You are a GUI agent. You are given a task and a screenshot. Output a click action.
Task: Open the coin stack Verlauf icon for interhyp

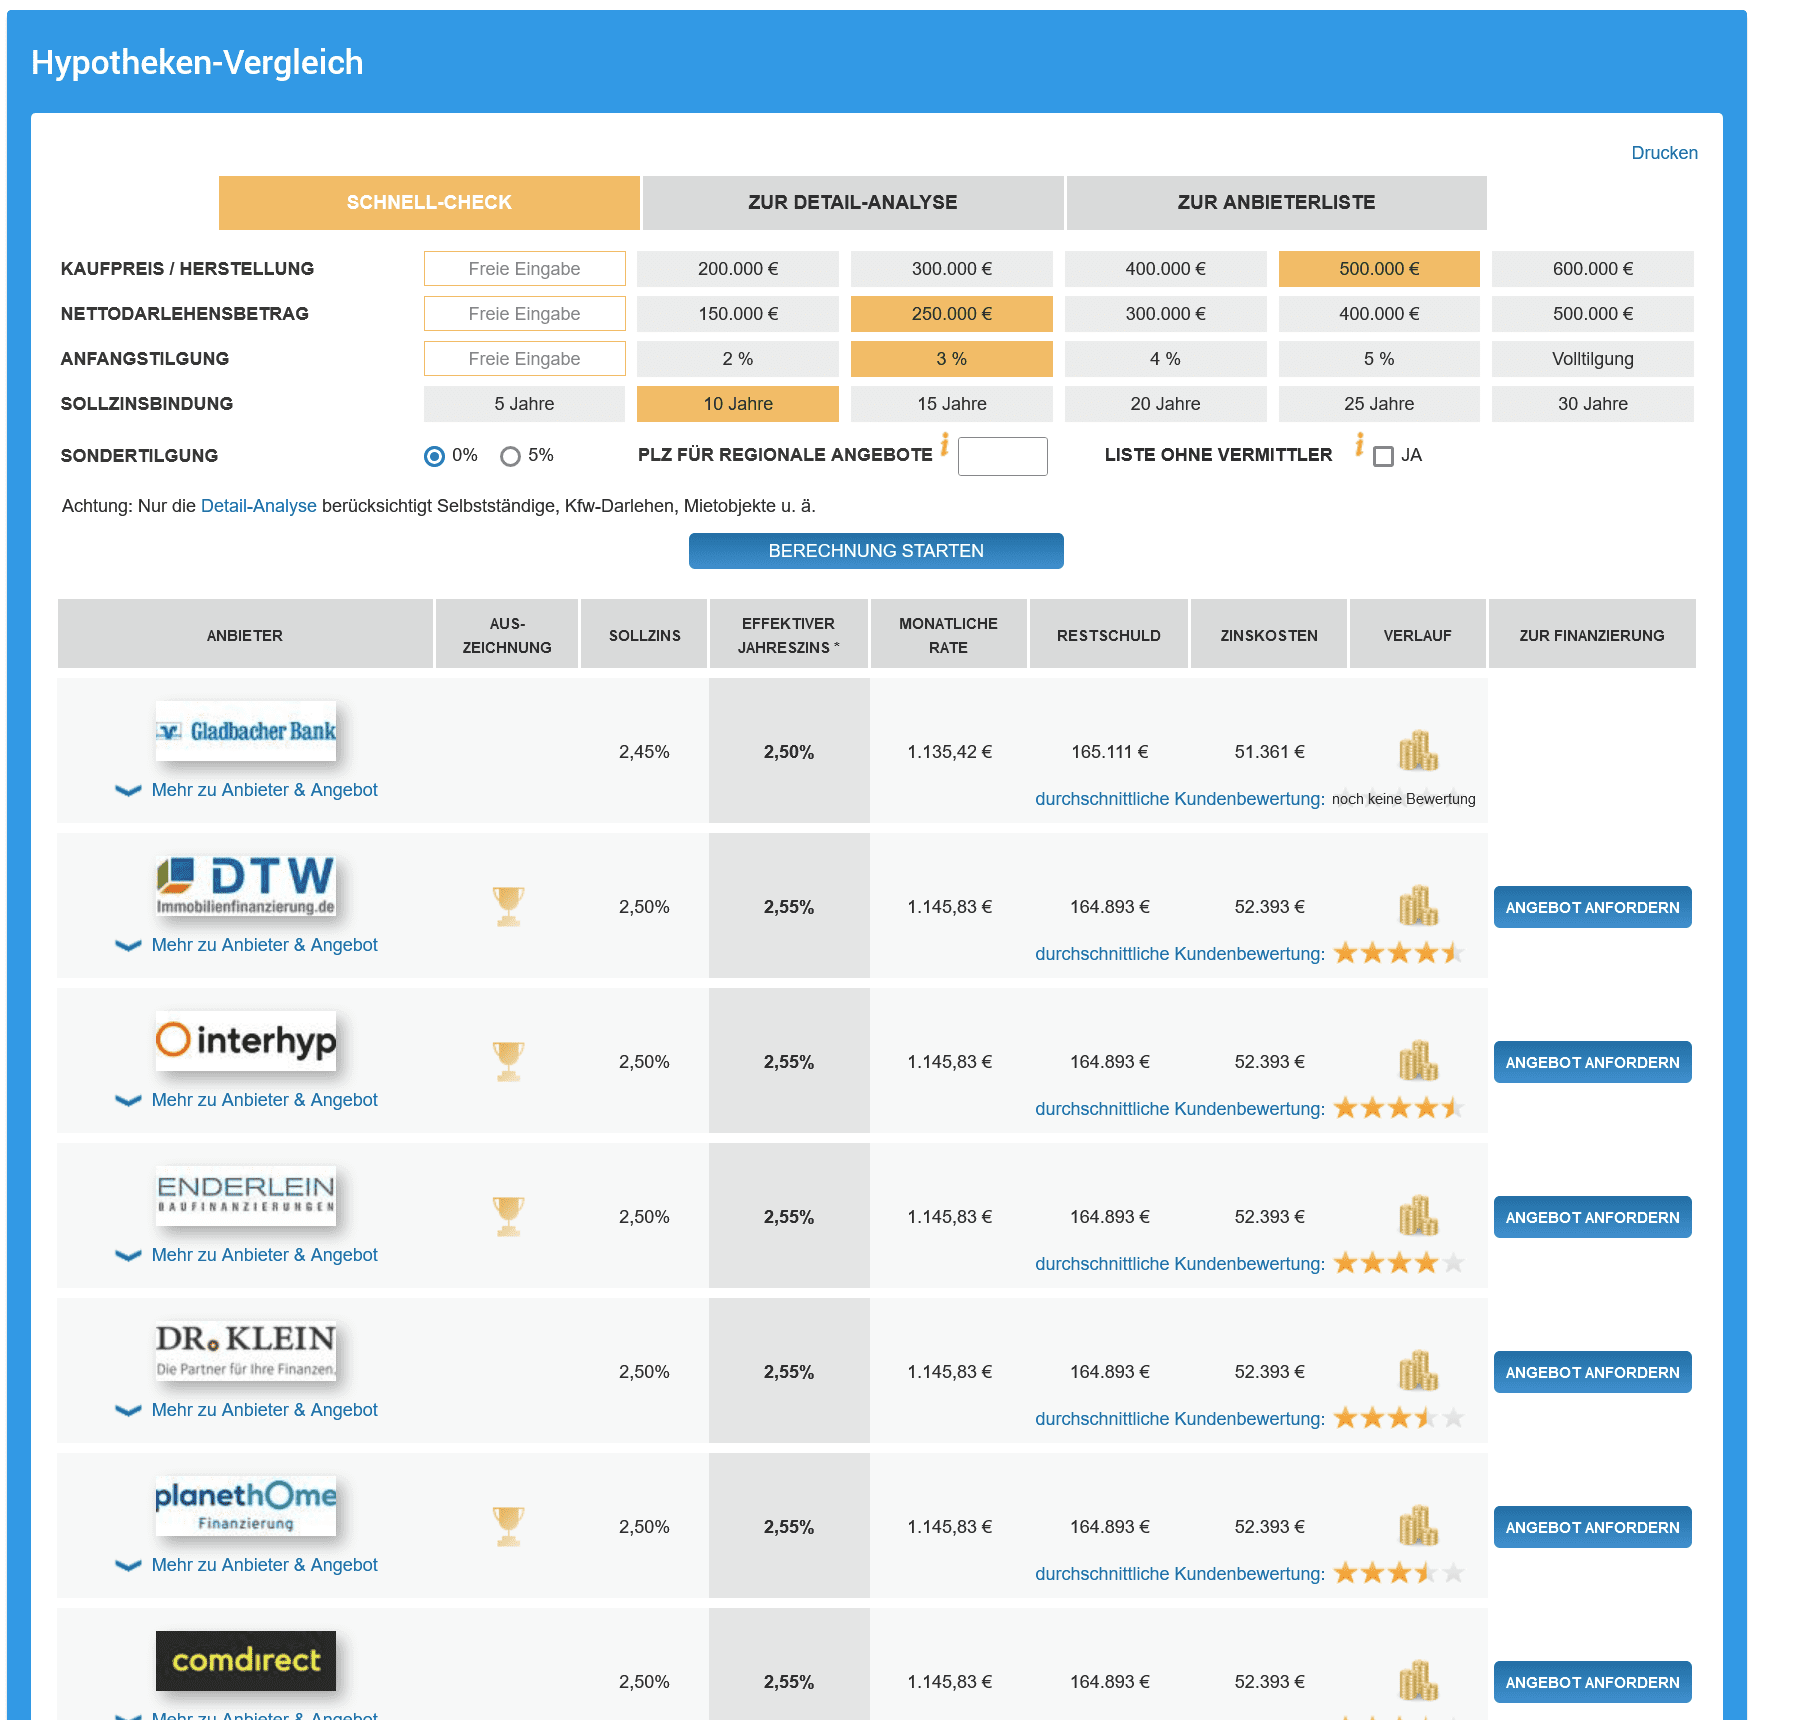click(1418, 1061)
